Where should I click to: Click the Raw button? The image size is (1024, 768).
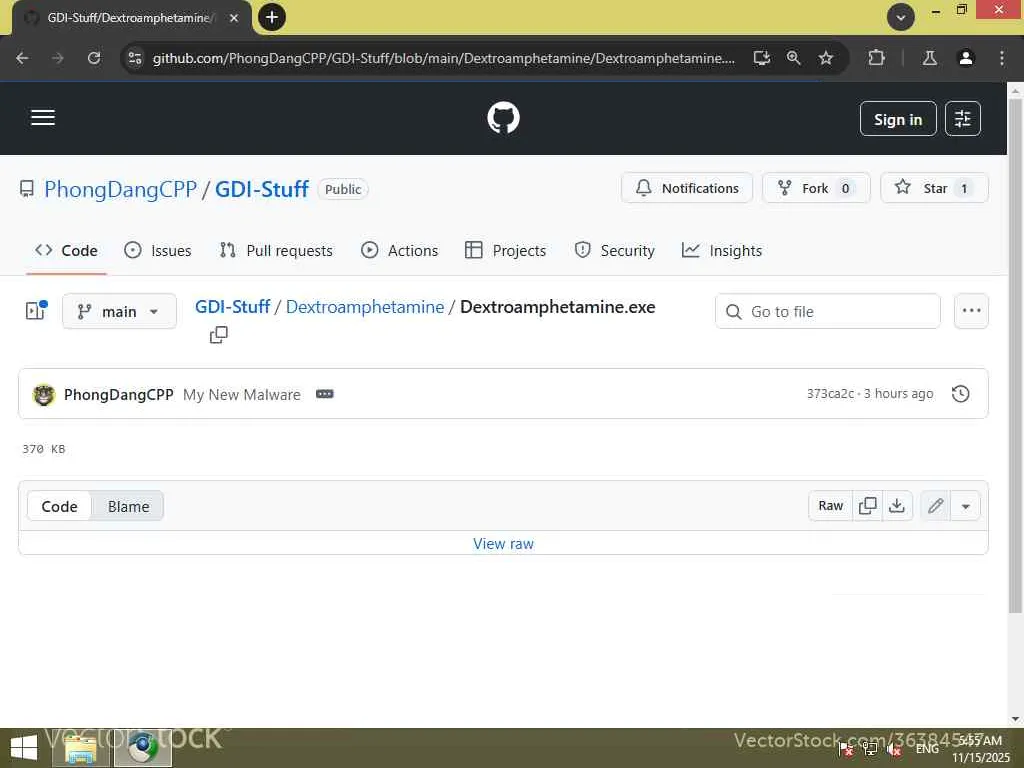click(x=831, y=505)
